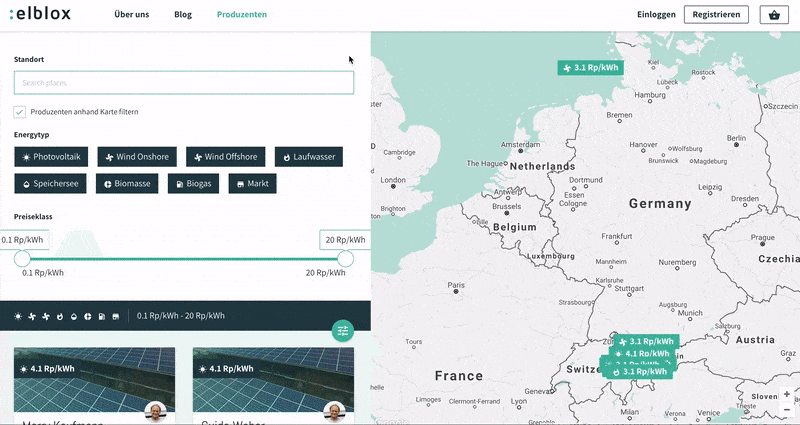Click the biomass icon in summary bar
This screenshot has height=425, width=800.
(88, 316)
